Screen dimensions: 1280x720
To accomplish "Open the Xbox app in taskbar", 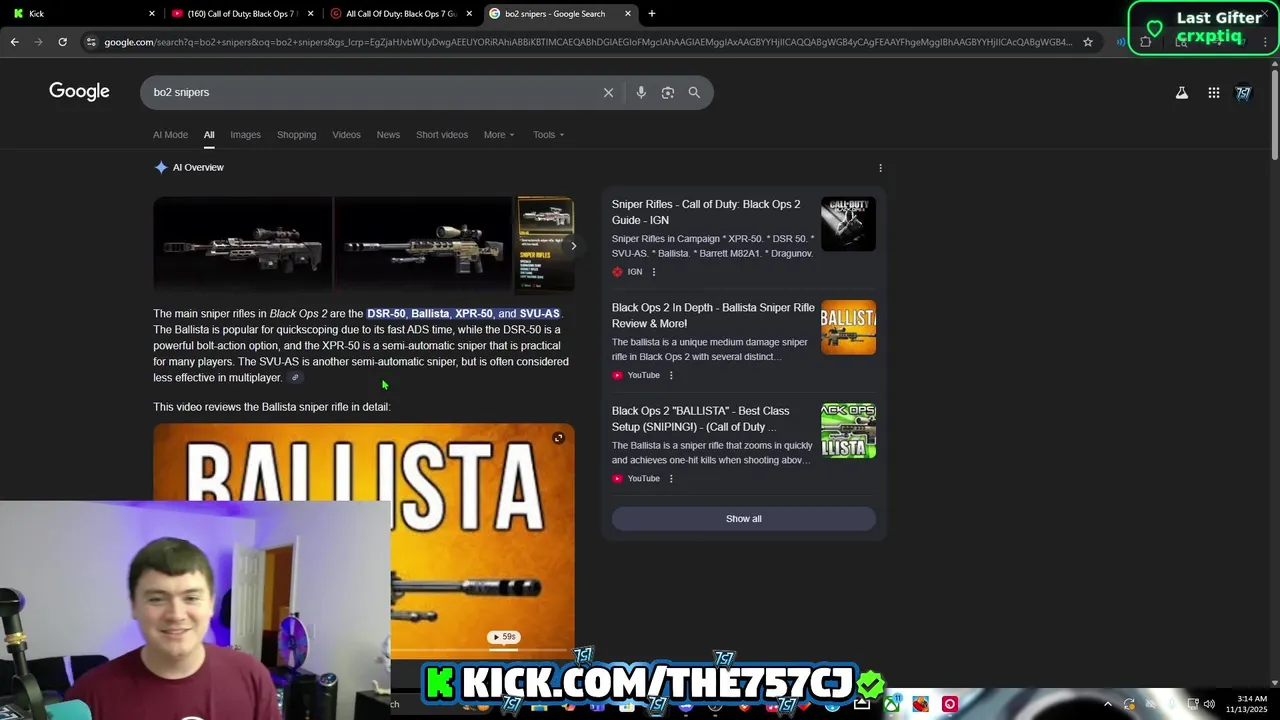I will (x=891, y=704).
